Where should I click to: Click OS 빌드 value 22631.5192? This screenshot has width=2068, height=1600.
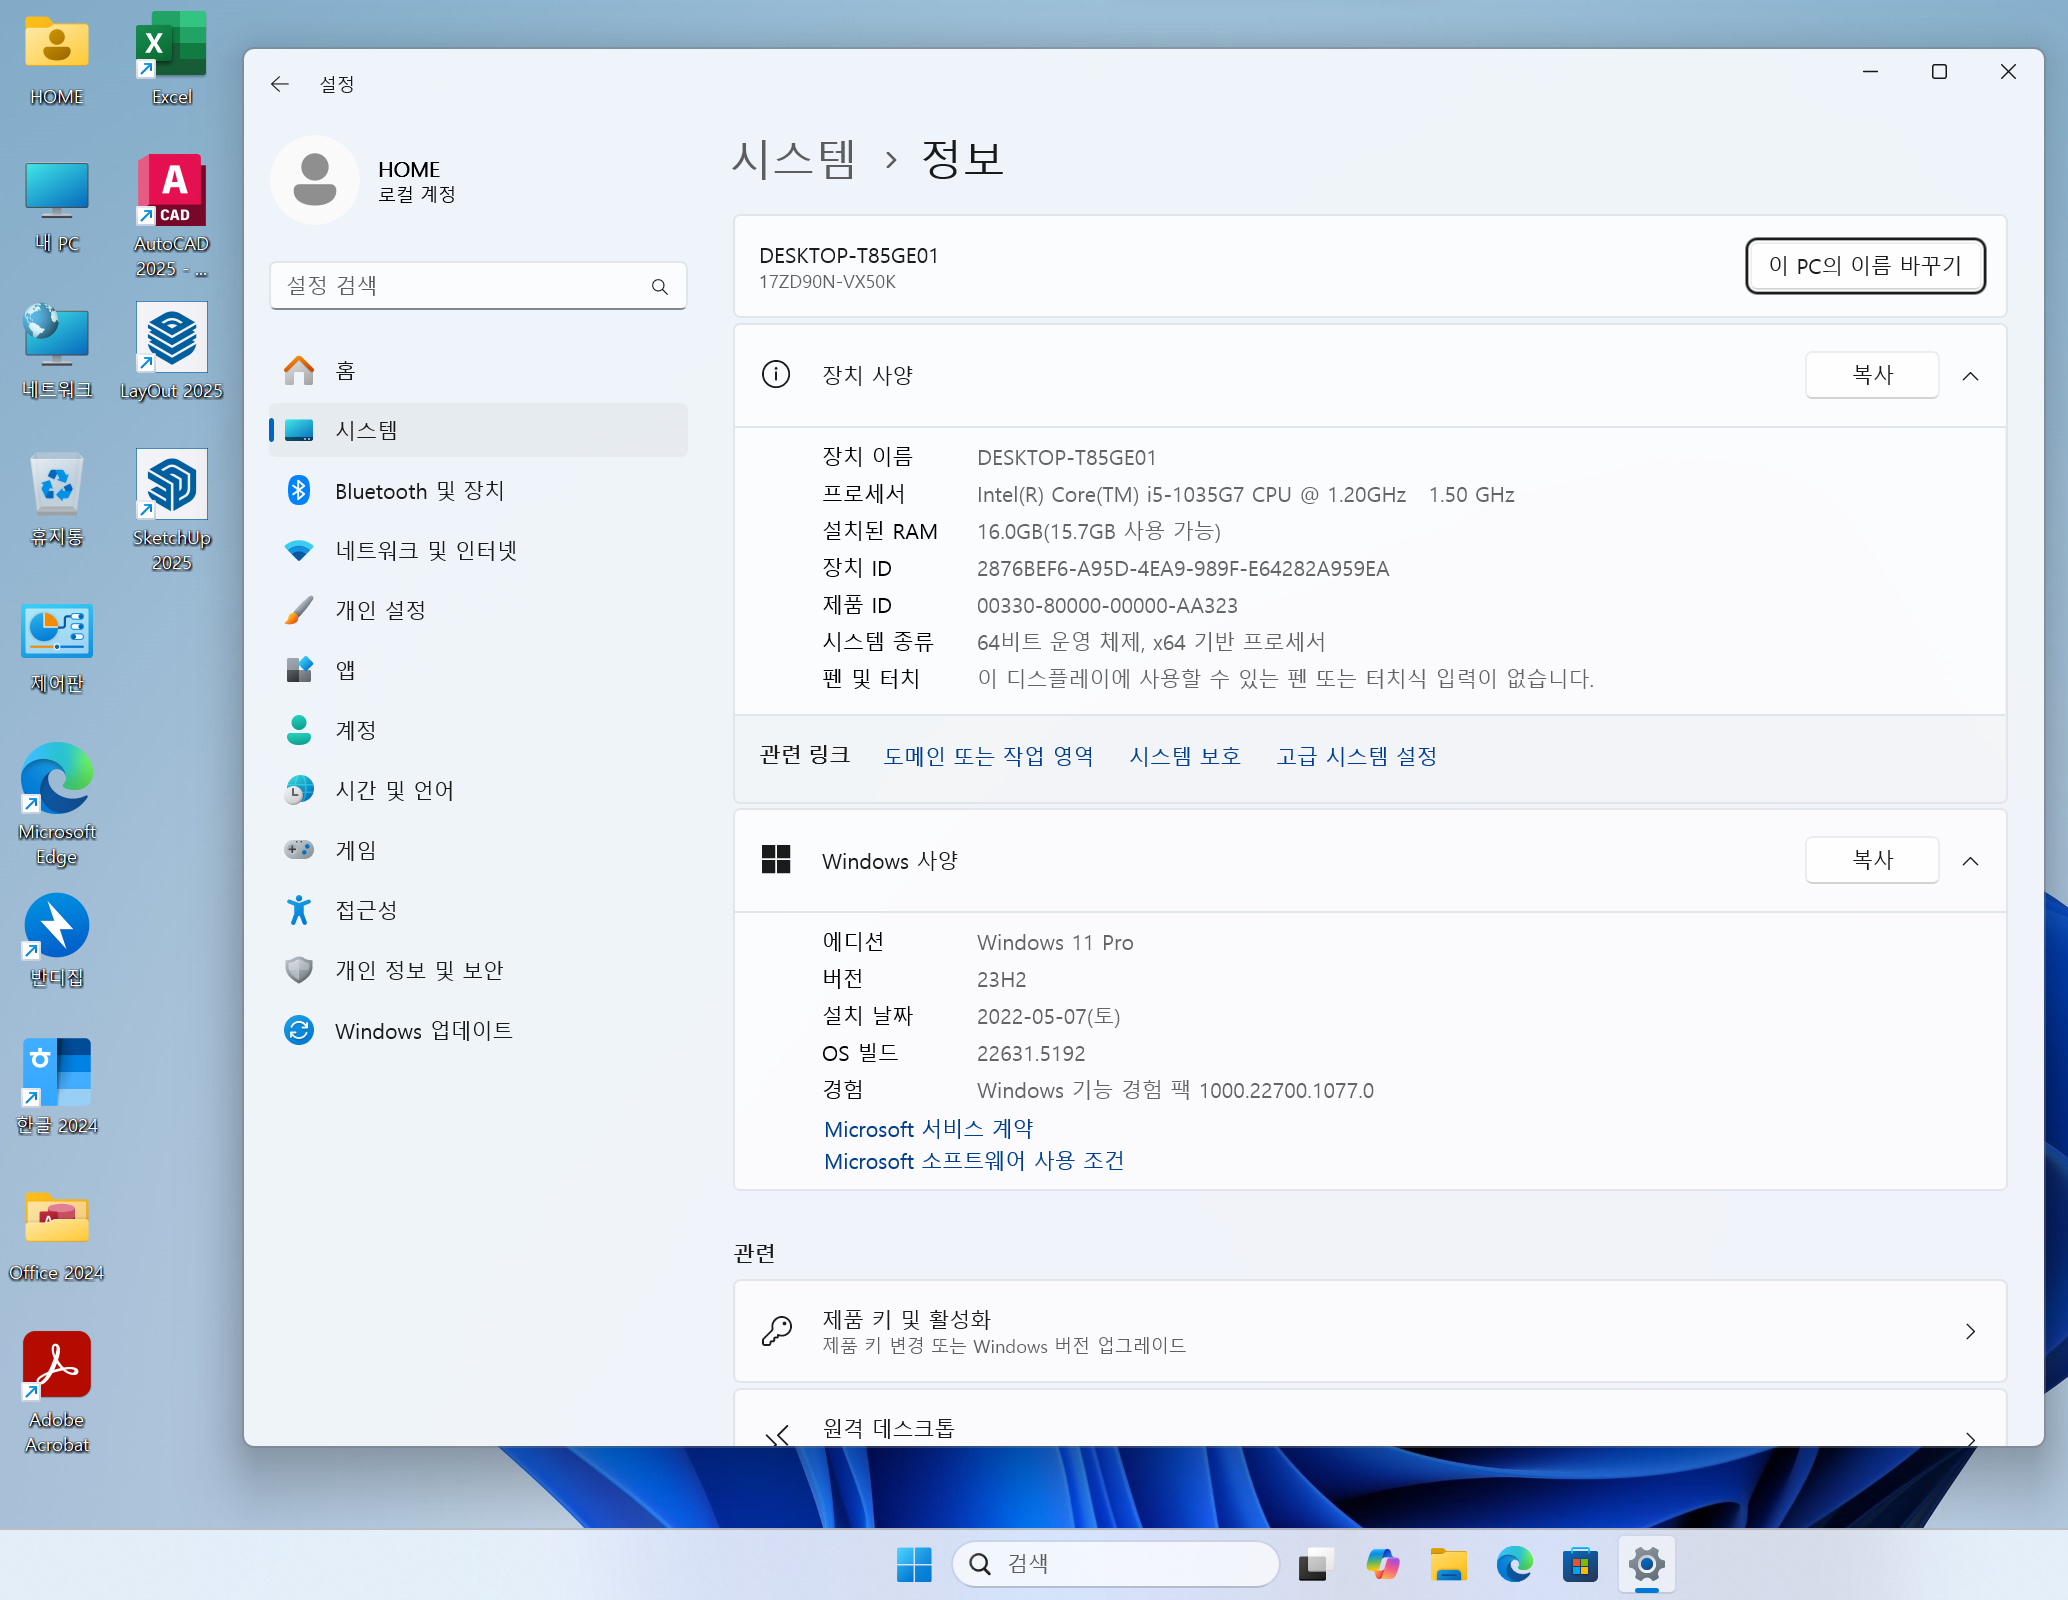coord(1031,1054)
